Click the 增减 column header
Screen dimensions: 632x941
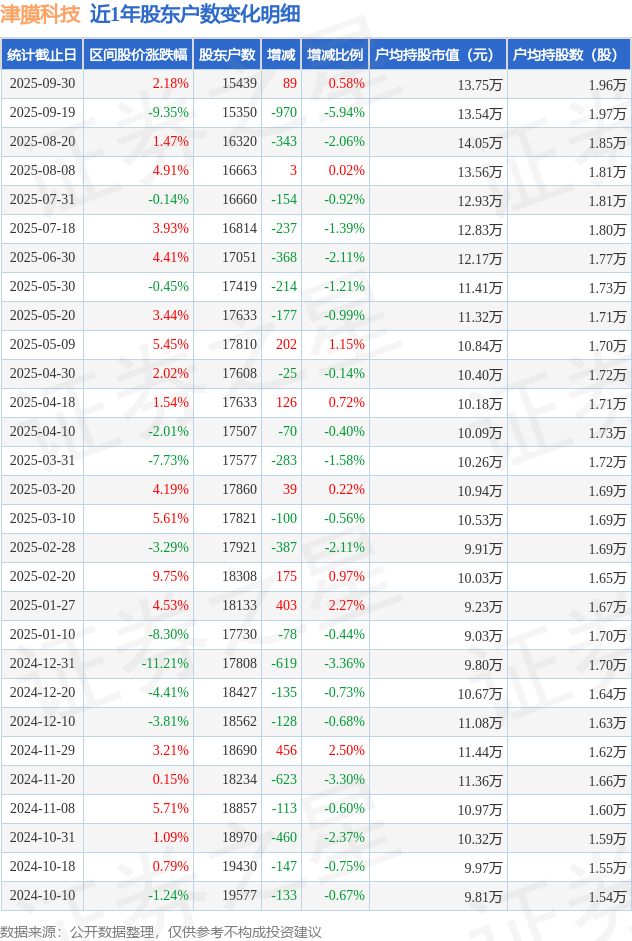pos(281,55)
